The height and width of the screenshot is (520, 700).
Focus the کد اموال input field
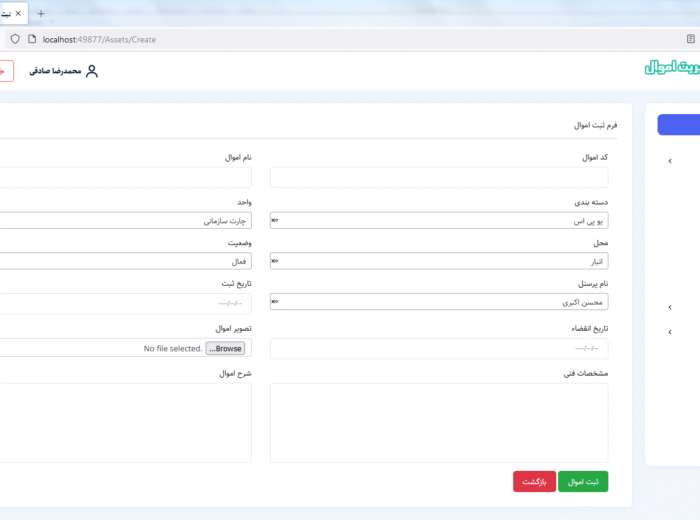[439, 178]
